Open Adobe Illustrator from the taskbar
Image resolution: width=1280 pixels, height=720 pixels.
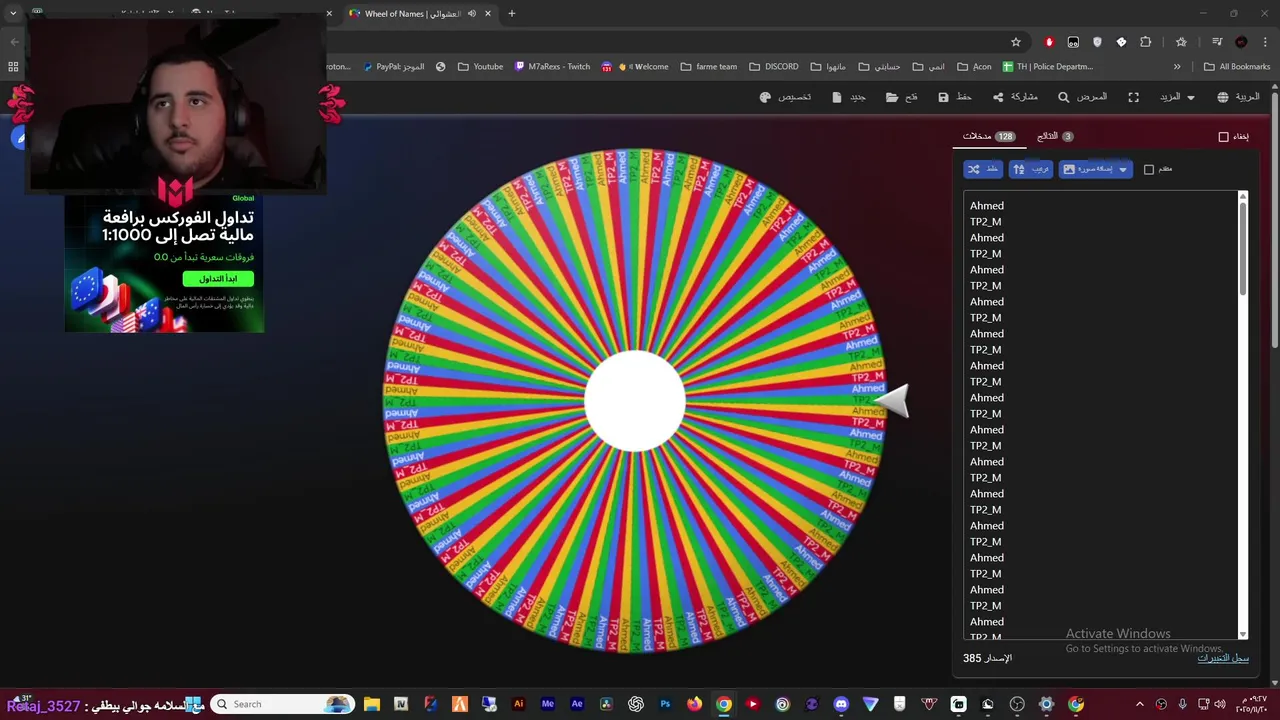click(x=518, y=704)
